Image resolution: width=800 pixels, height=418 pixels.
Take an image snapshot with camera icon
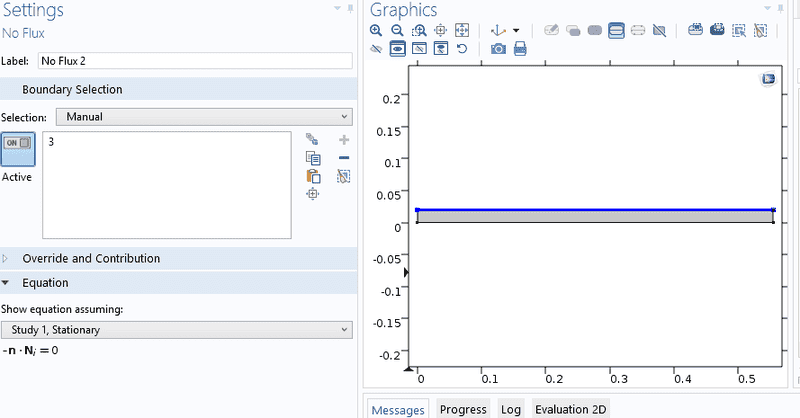pyautogui.click(x=498, y=48)
